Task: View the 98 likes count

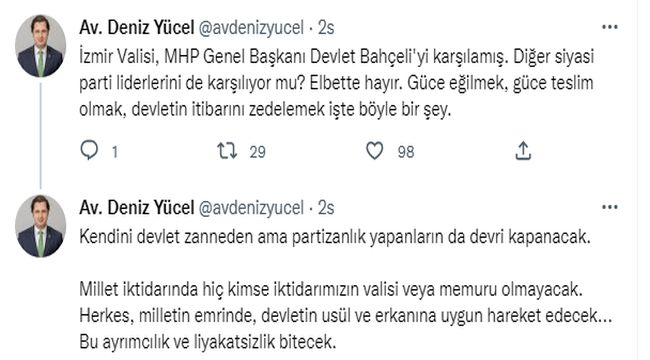Action: pos(406,152)
